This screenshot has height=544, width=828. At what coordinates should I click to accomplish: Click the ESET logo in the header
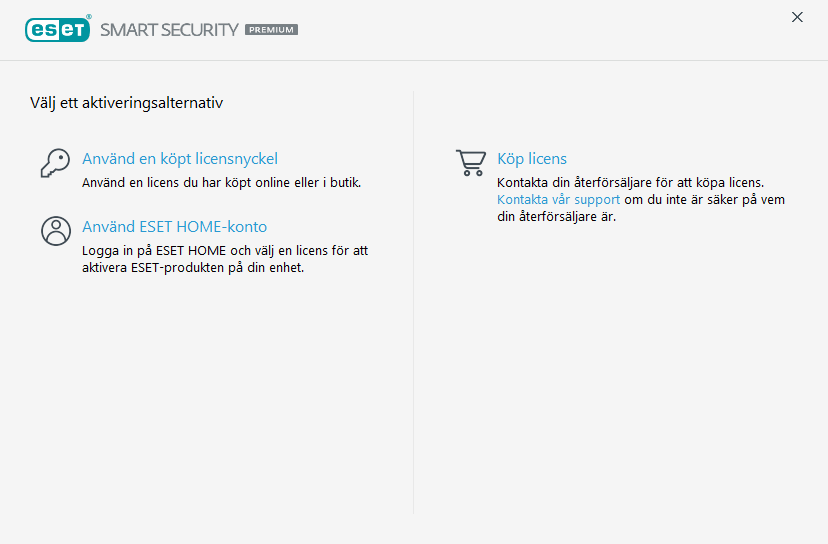click(x=58, y=29)
